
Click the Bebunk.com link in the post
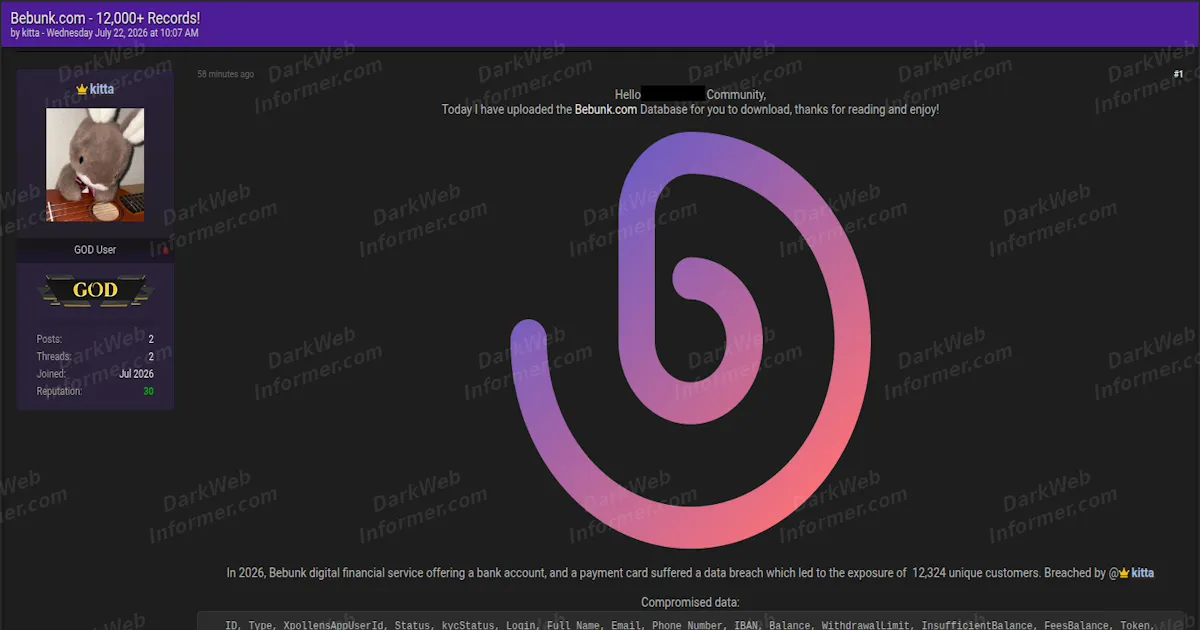(606, 110)
